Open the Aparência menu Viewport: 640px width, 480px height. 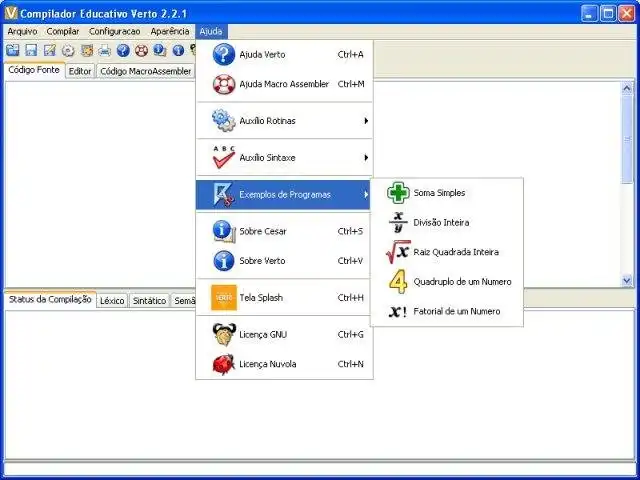click(x=170, y=31)
